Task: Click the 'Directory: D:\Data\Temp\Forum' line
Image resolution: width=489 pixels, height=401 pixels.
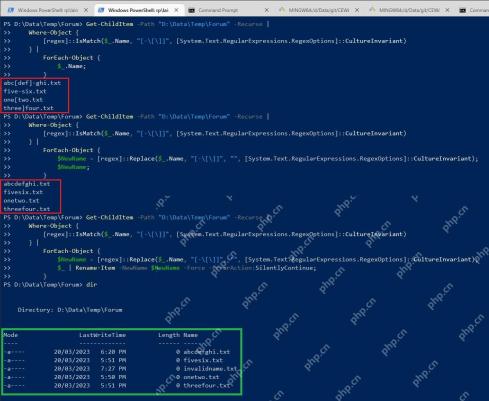Action: click(70, 310)
